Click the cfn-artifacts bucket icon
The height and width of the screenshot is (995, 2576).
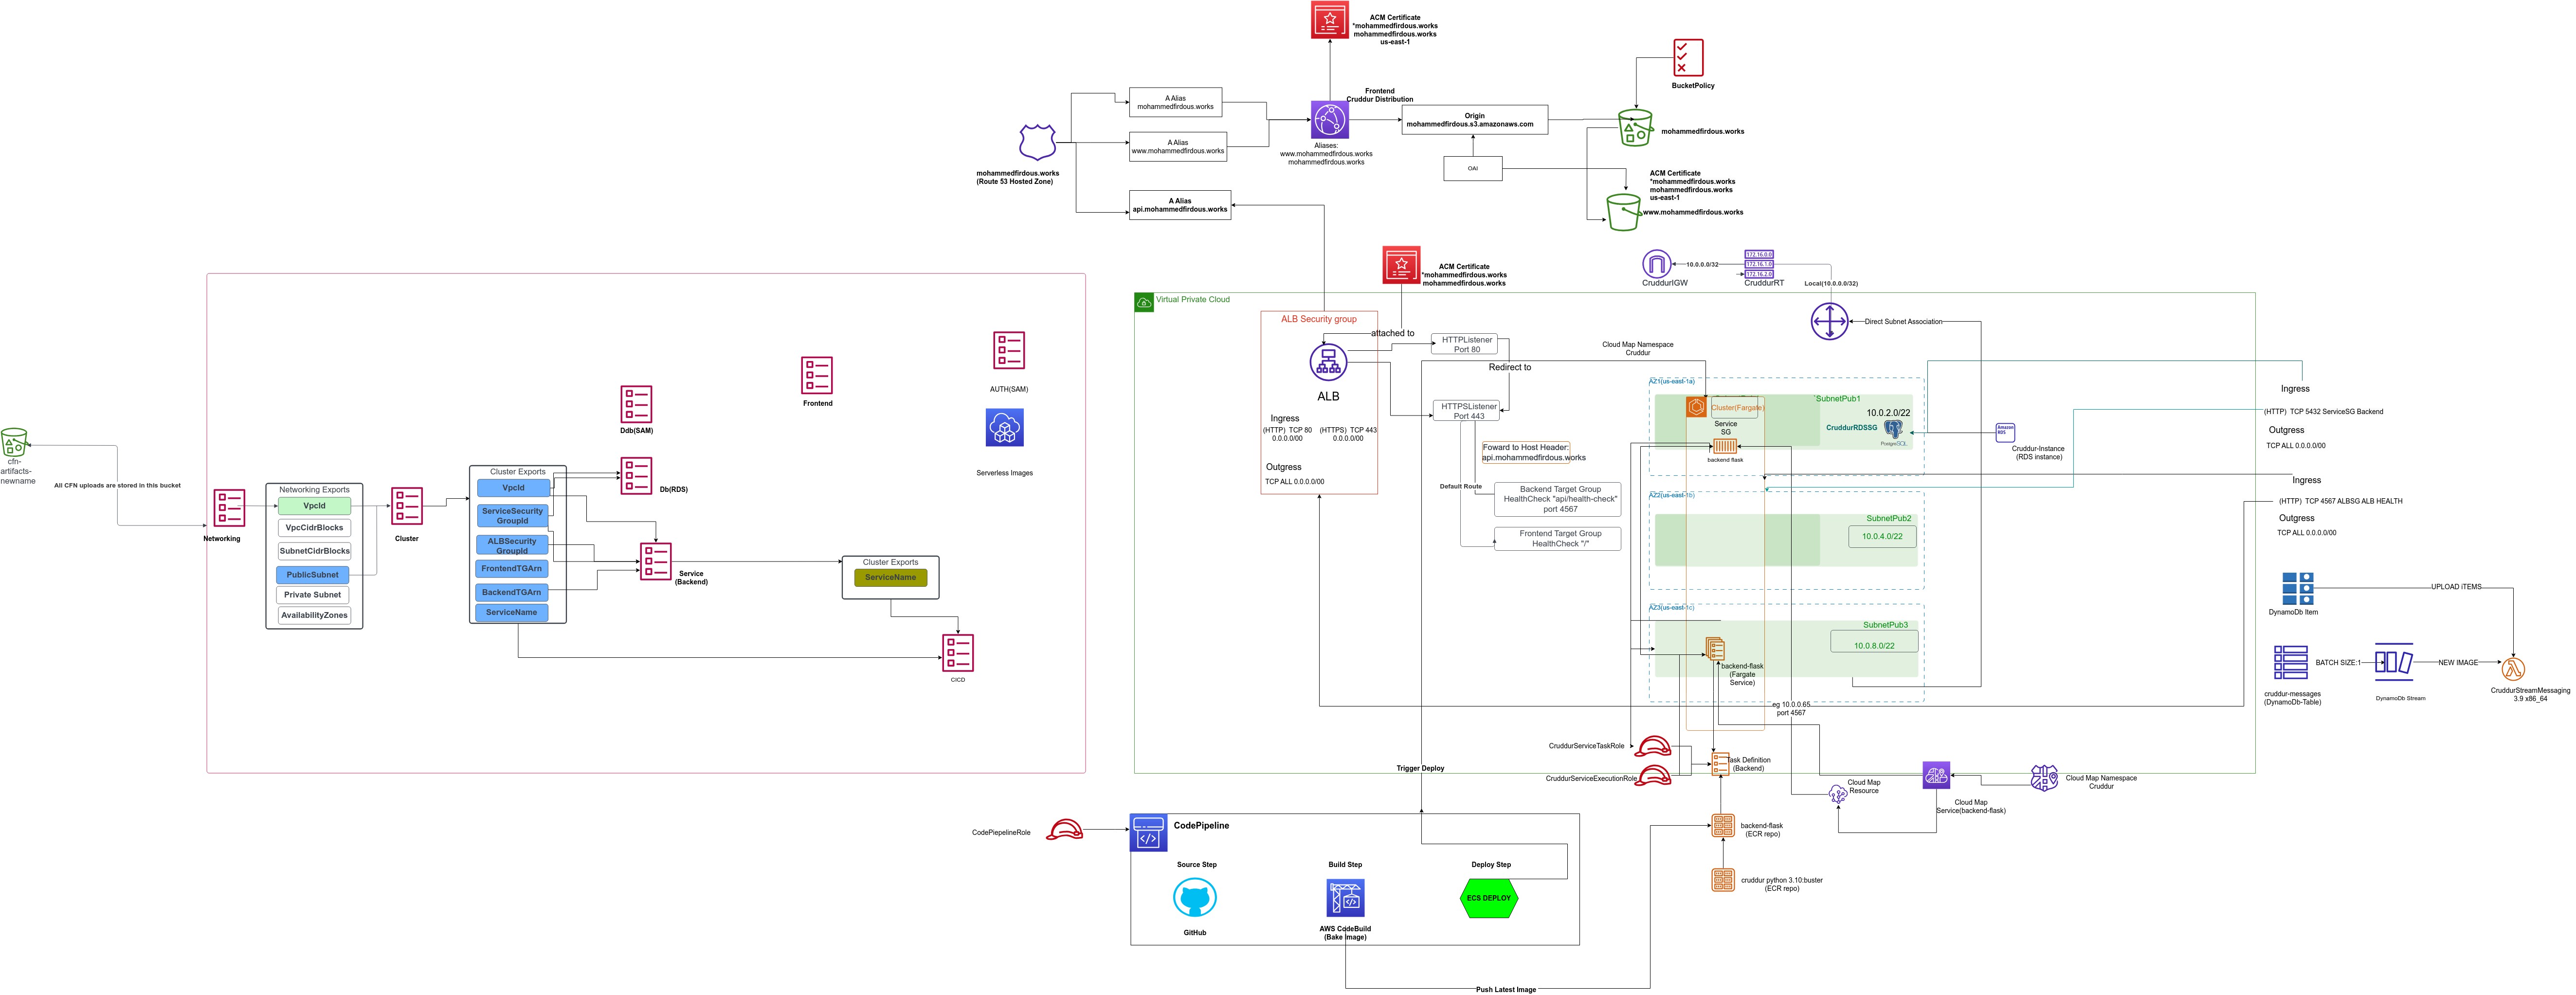pos(14,443)
